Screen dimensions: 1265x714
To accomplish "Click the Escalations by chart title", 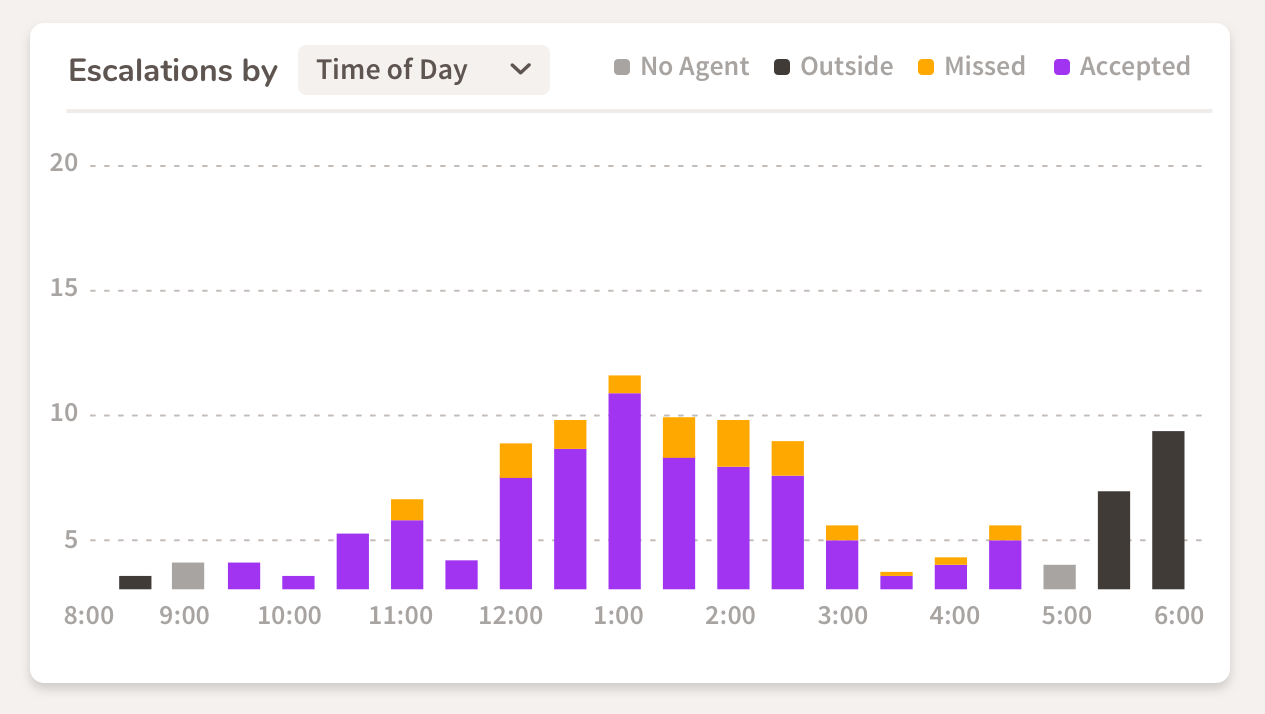I will pyautogui.click(x=172, y=70).
